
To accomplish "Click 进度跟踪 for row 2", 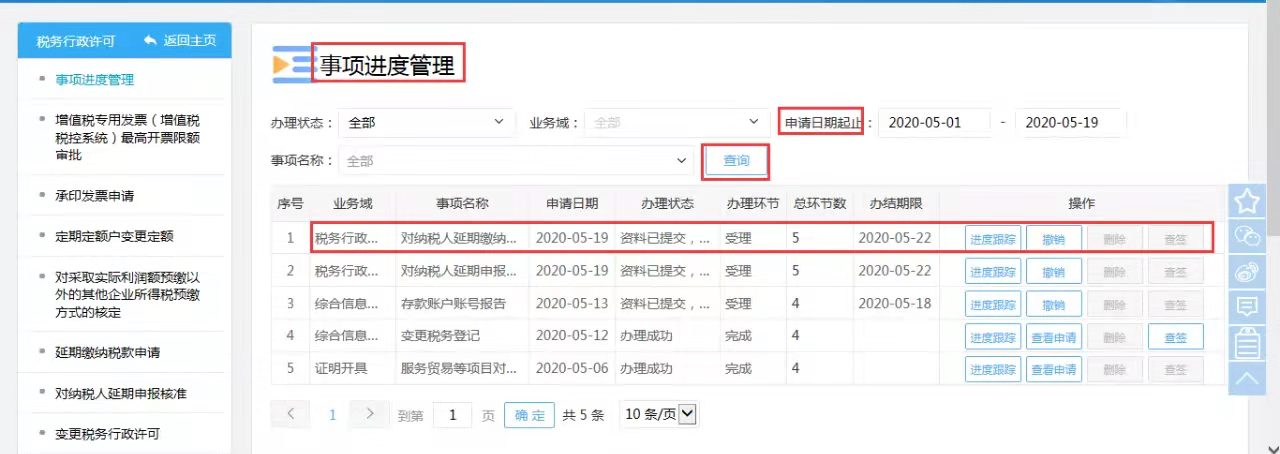I will click(993, 272).
